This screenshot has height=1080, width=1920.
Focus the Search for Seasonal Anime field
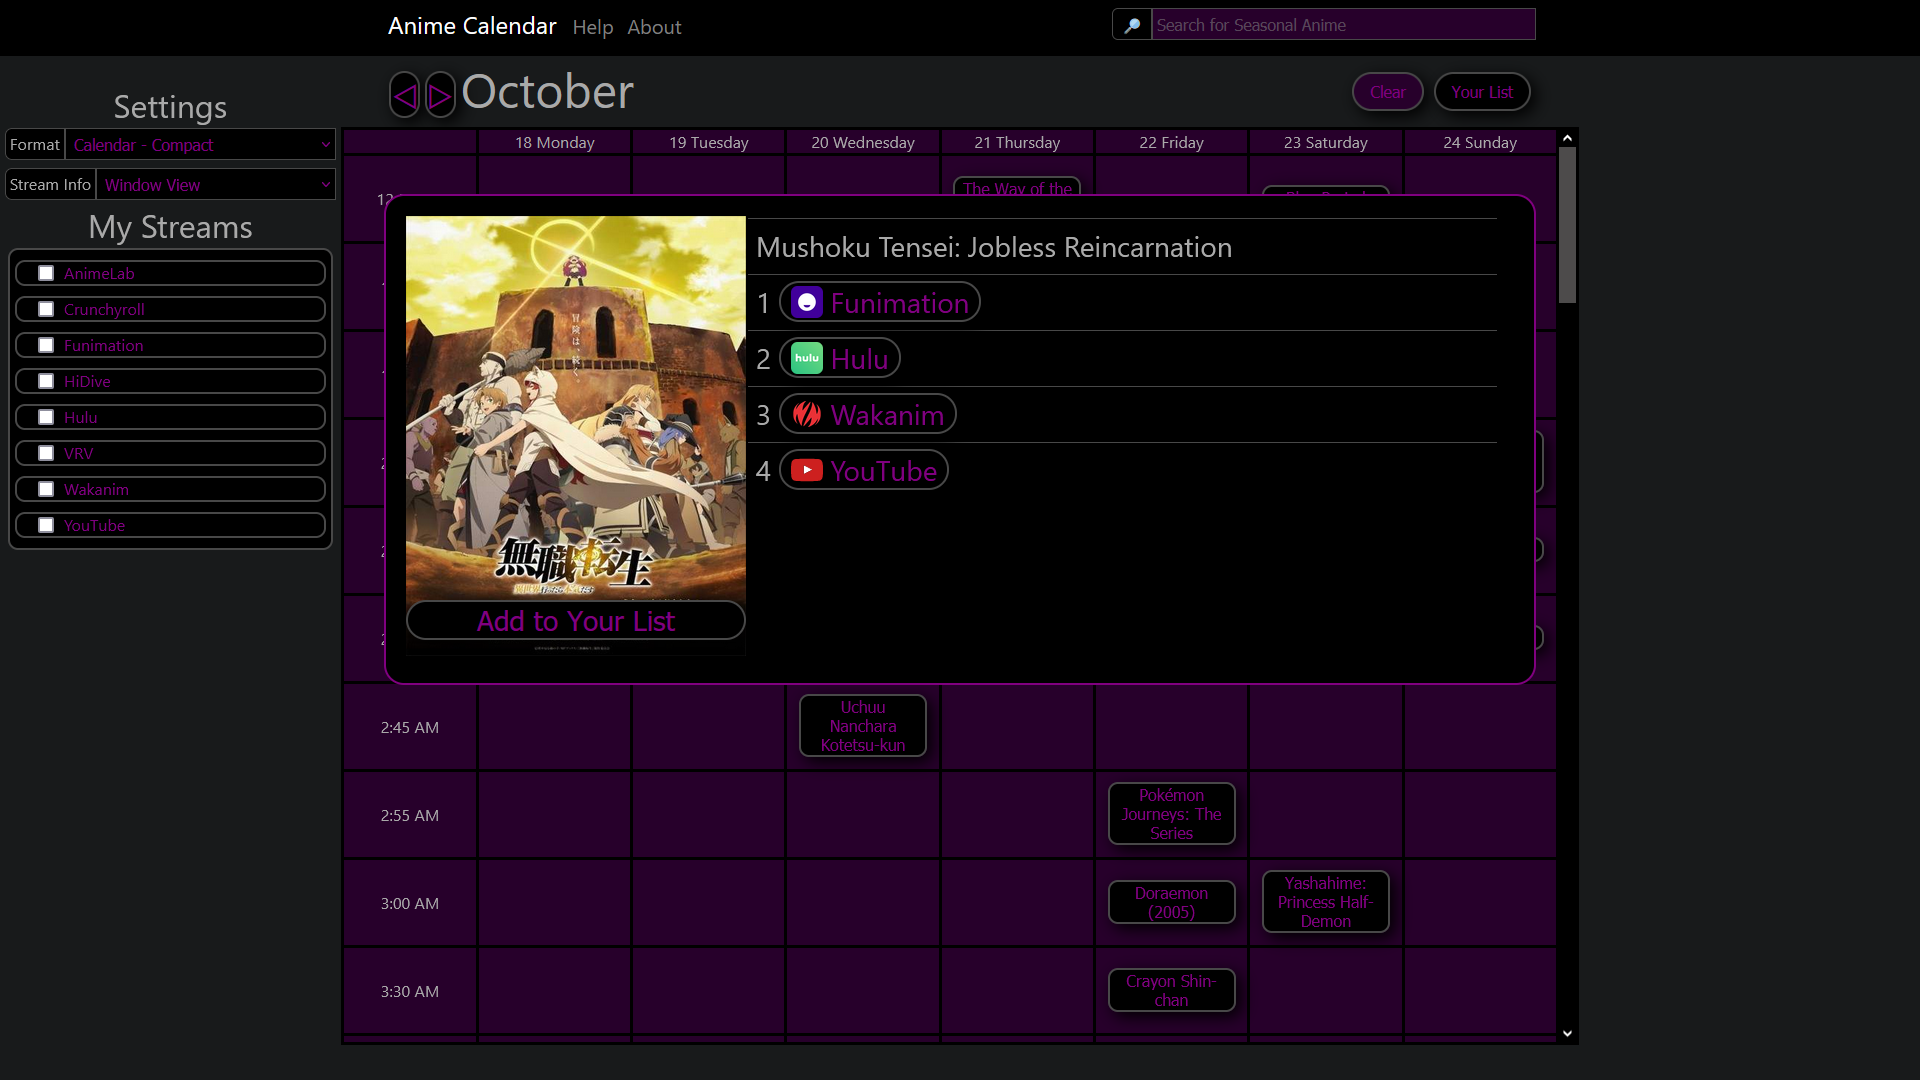pos(1342,25)
